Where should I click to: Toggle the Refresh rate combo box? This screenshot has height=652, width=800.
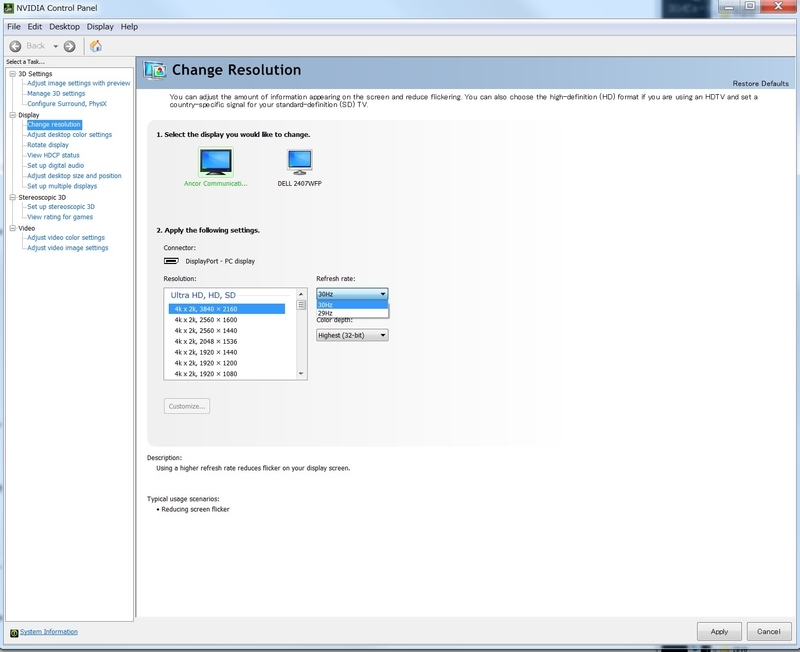point(352,294)
